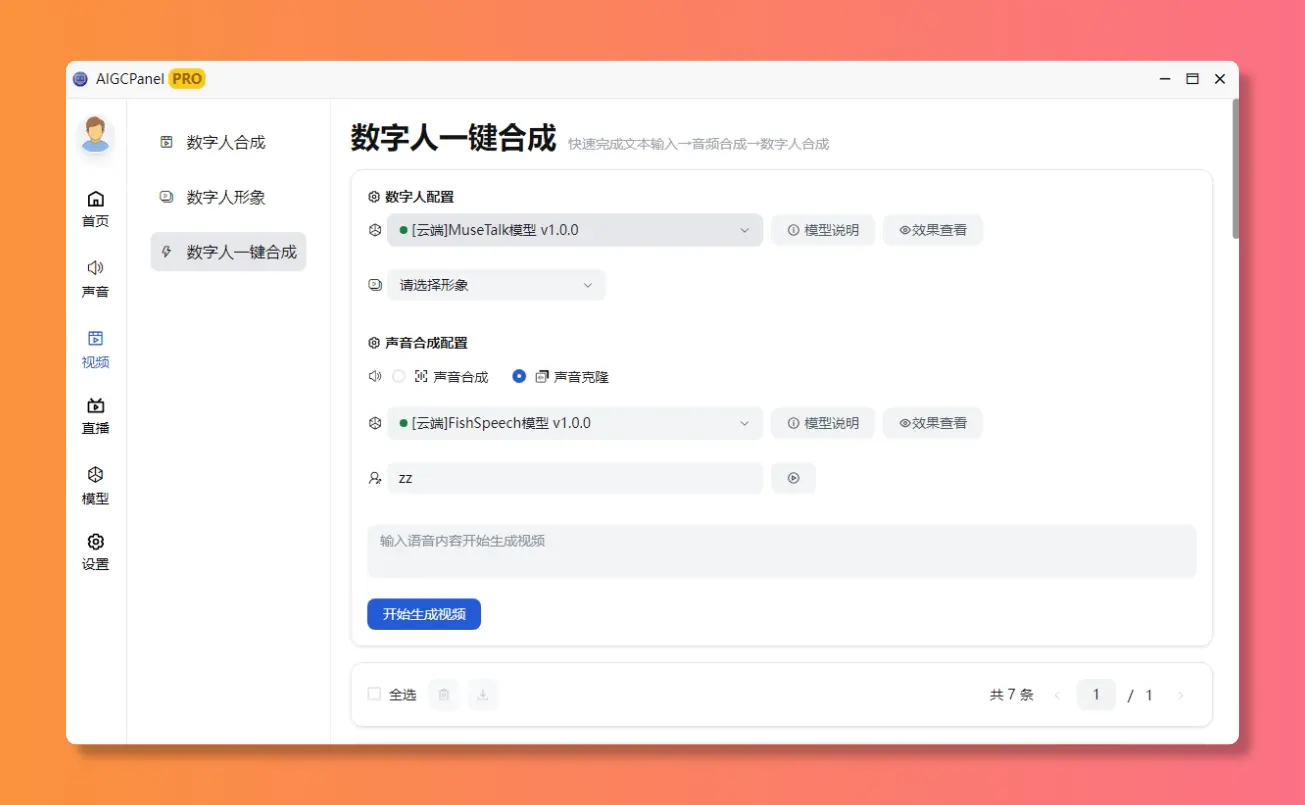
Task: Select the 声音克隆 radio option
Action: pyautogui.click(x=519, y=377)
